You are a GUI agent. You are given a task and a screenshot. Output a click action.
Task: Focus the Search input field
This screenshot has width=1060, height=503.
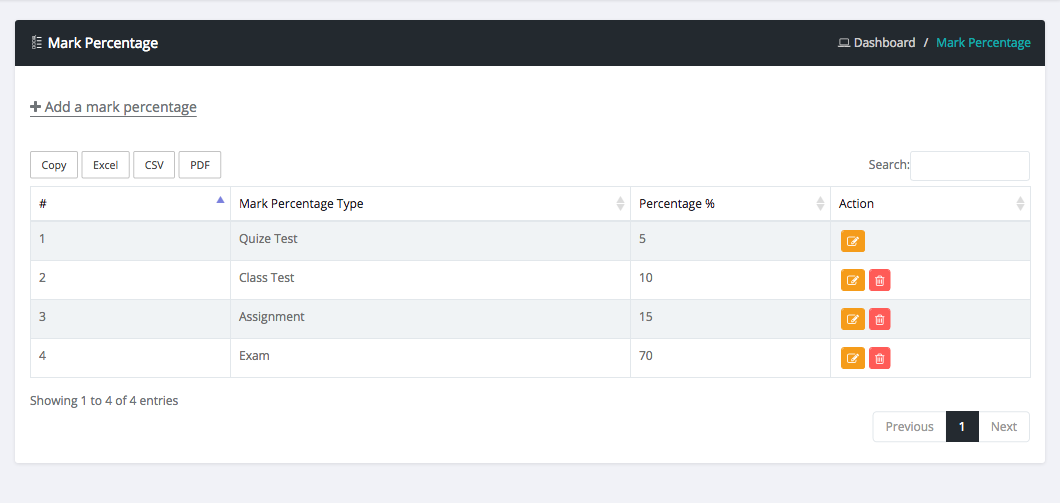969,166
